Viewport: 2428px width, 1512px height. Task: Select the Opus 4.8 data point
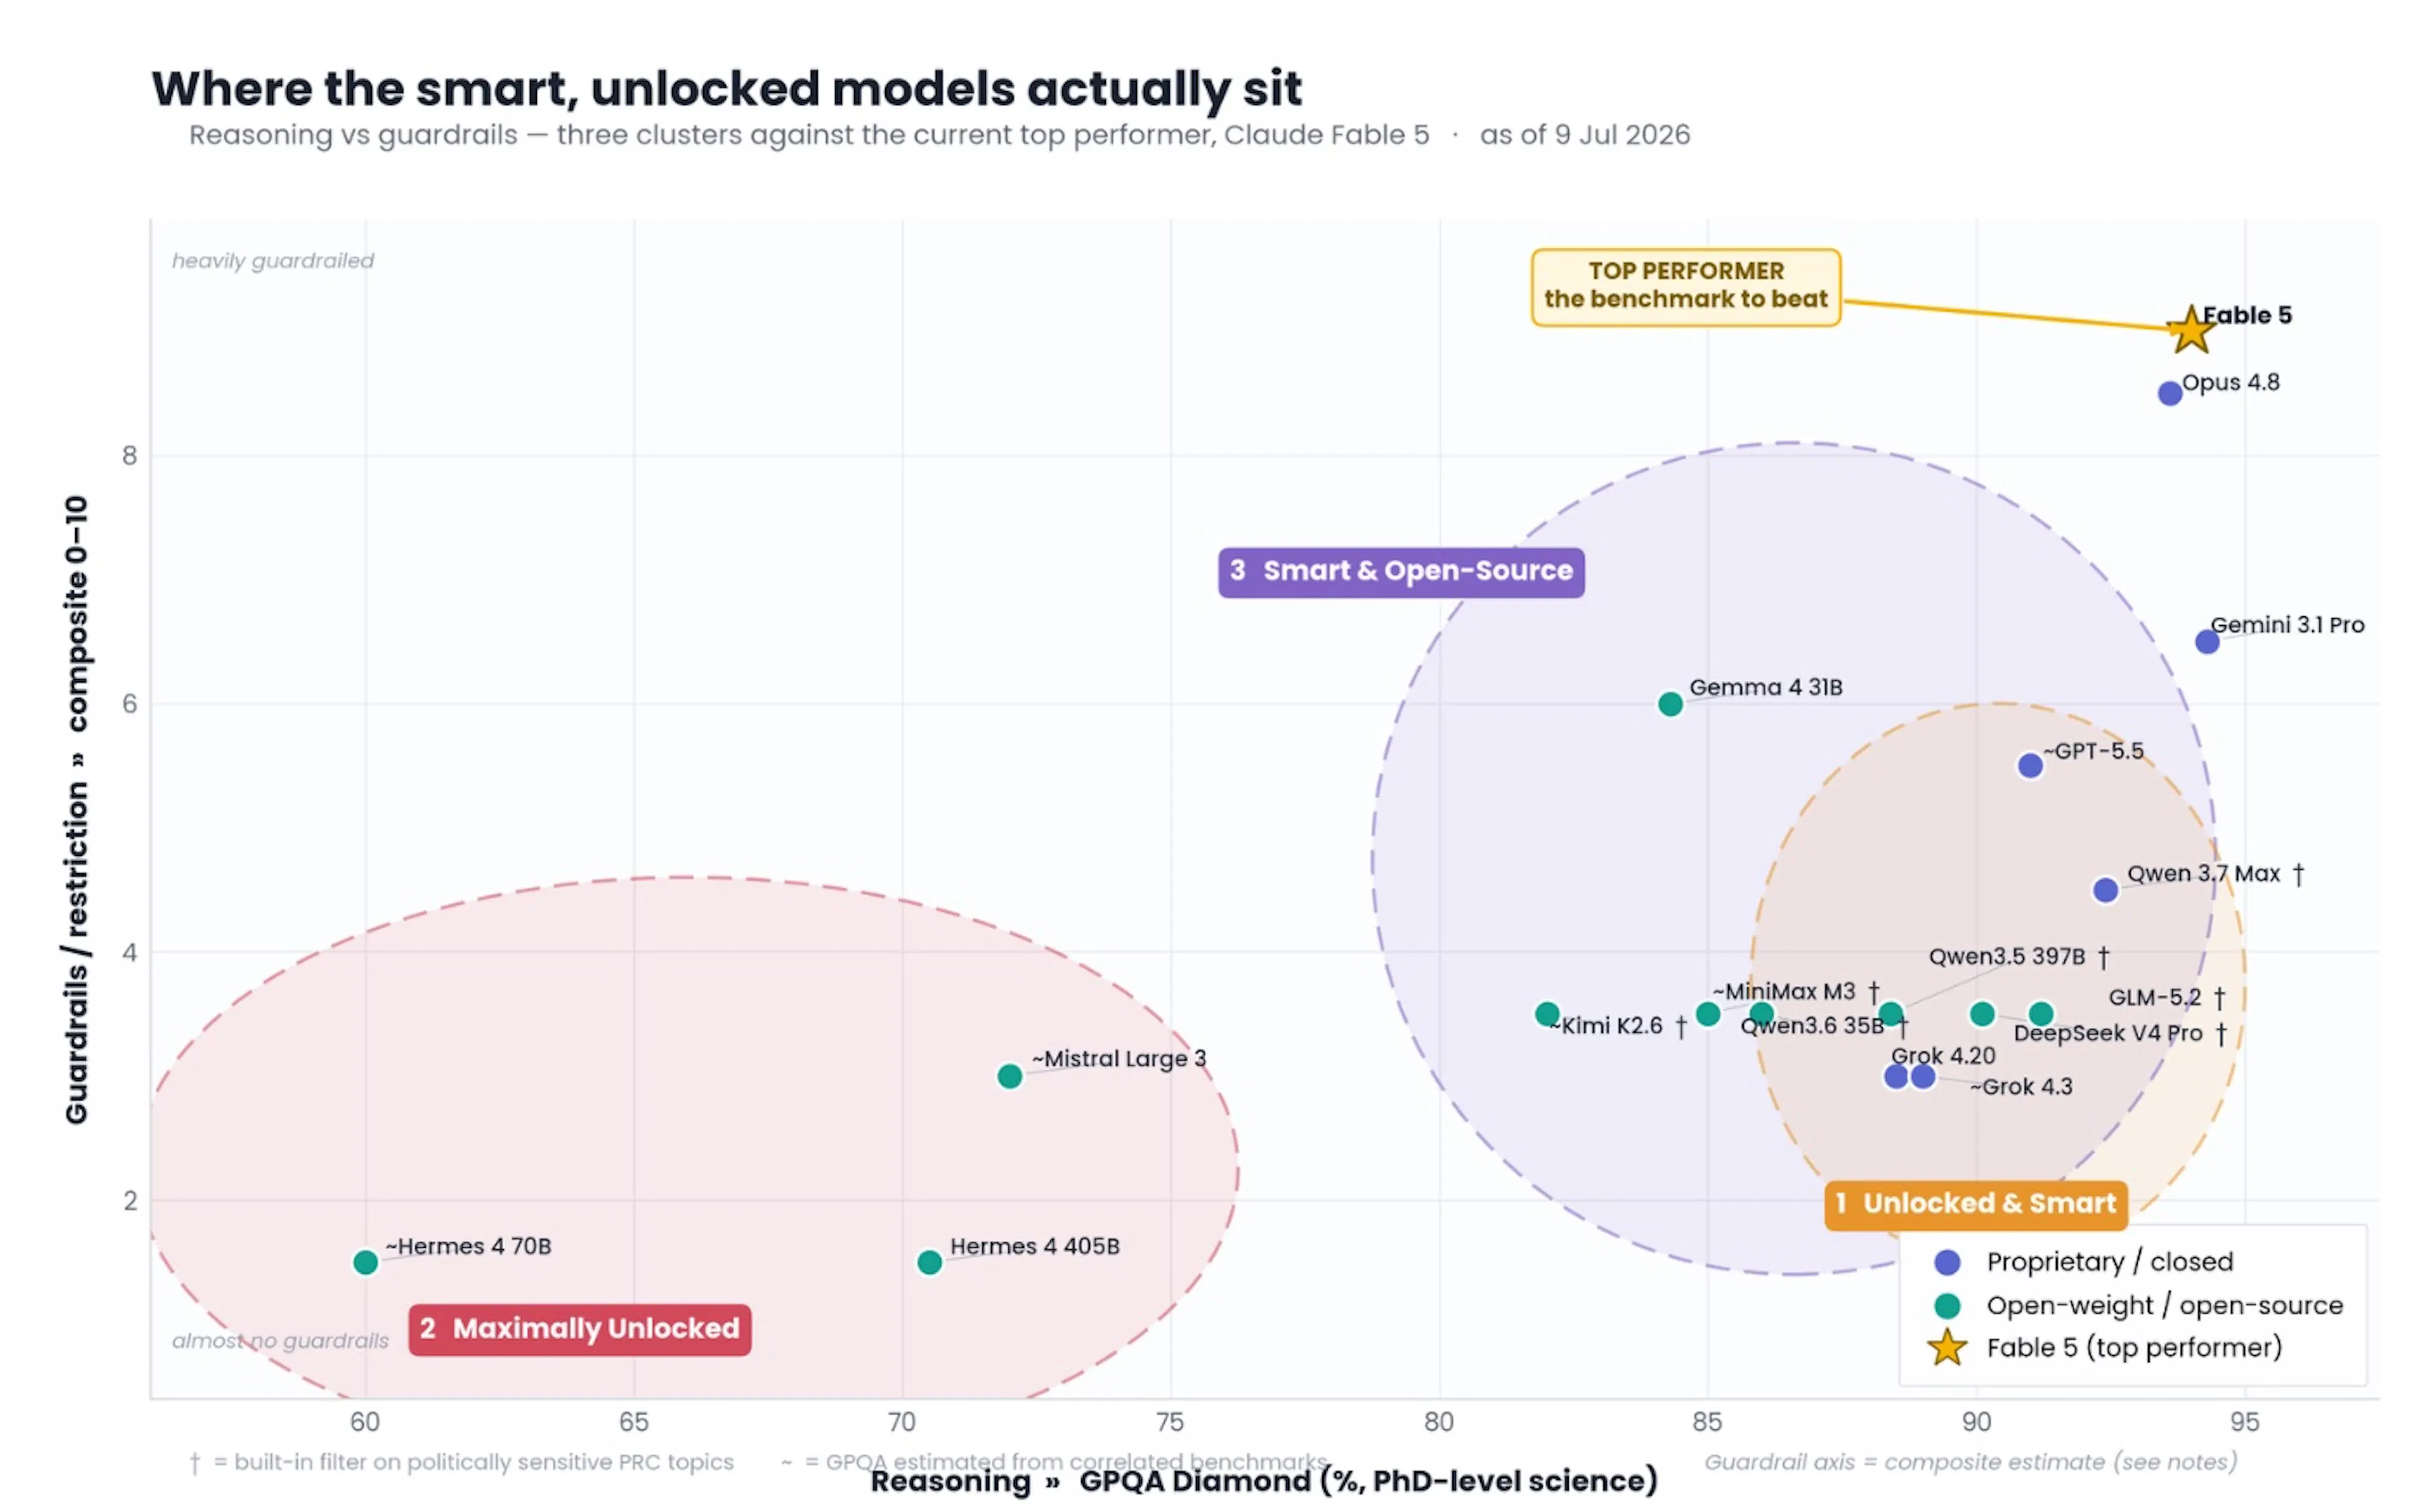pos(2169,393)
